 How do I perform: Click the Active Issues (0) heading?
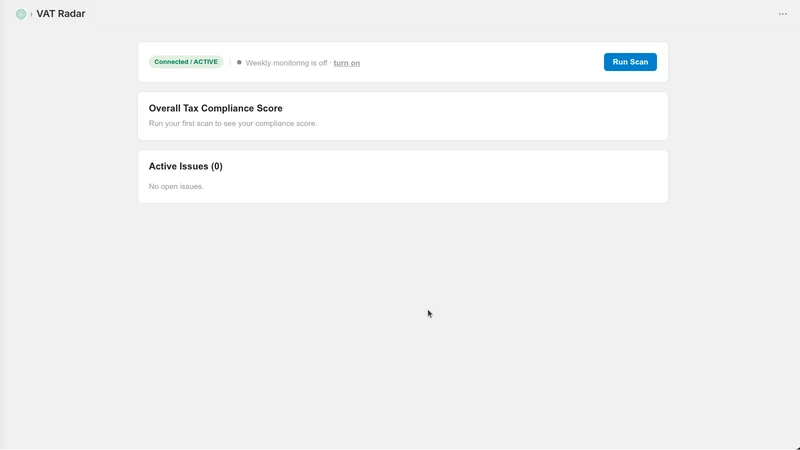coord(185,166)
